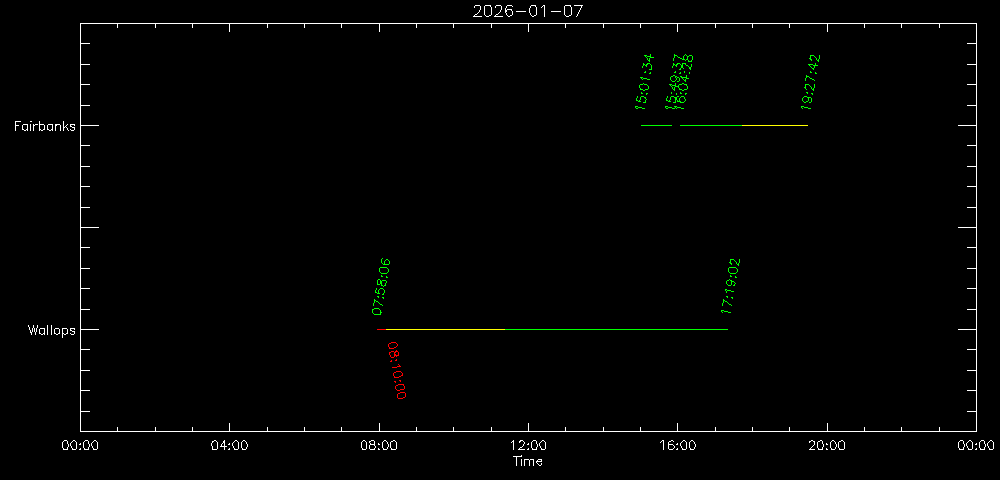Click the green 16:04:28 timestamp label

click(x=686, y=81)
